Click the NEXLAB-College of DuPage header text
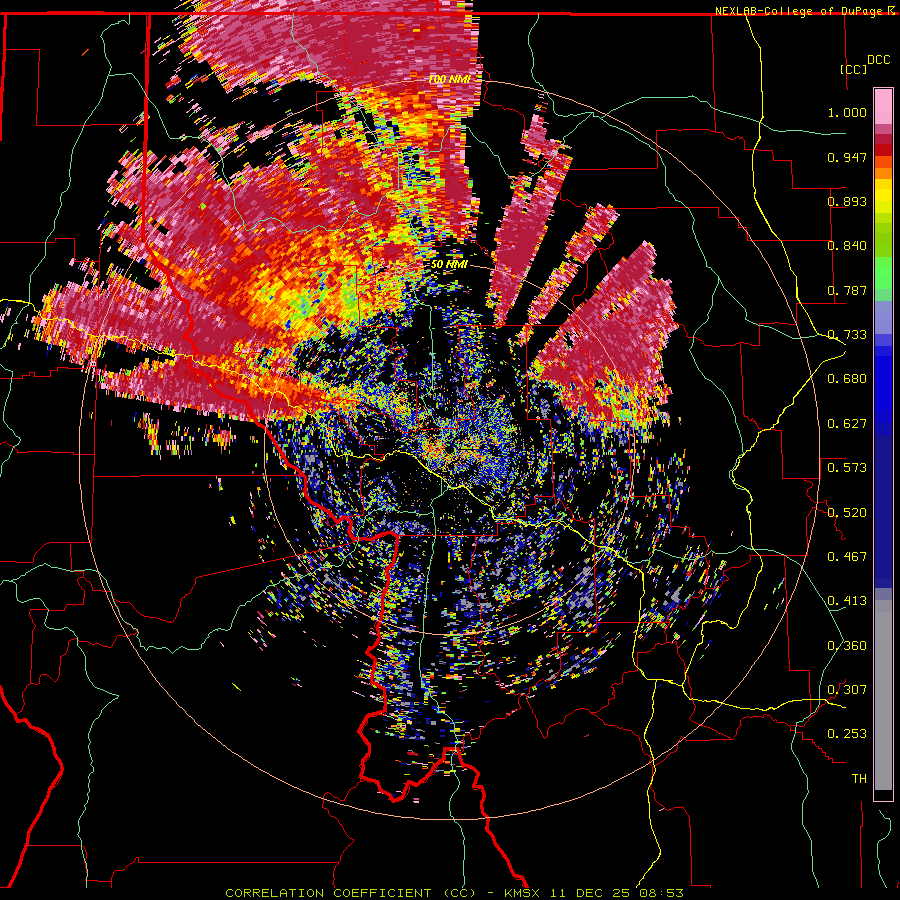Image resolution: width=900 pixels, height=900 pixels. pos(800,11)
